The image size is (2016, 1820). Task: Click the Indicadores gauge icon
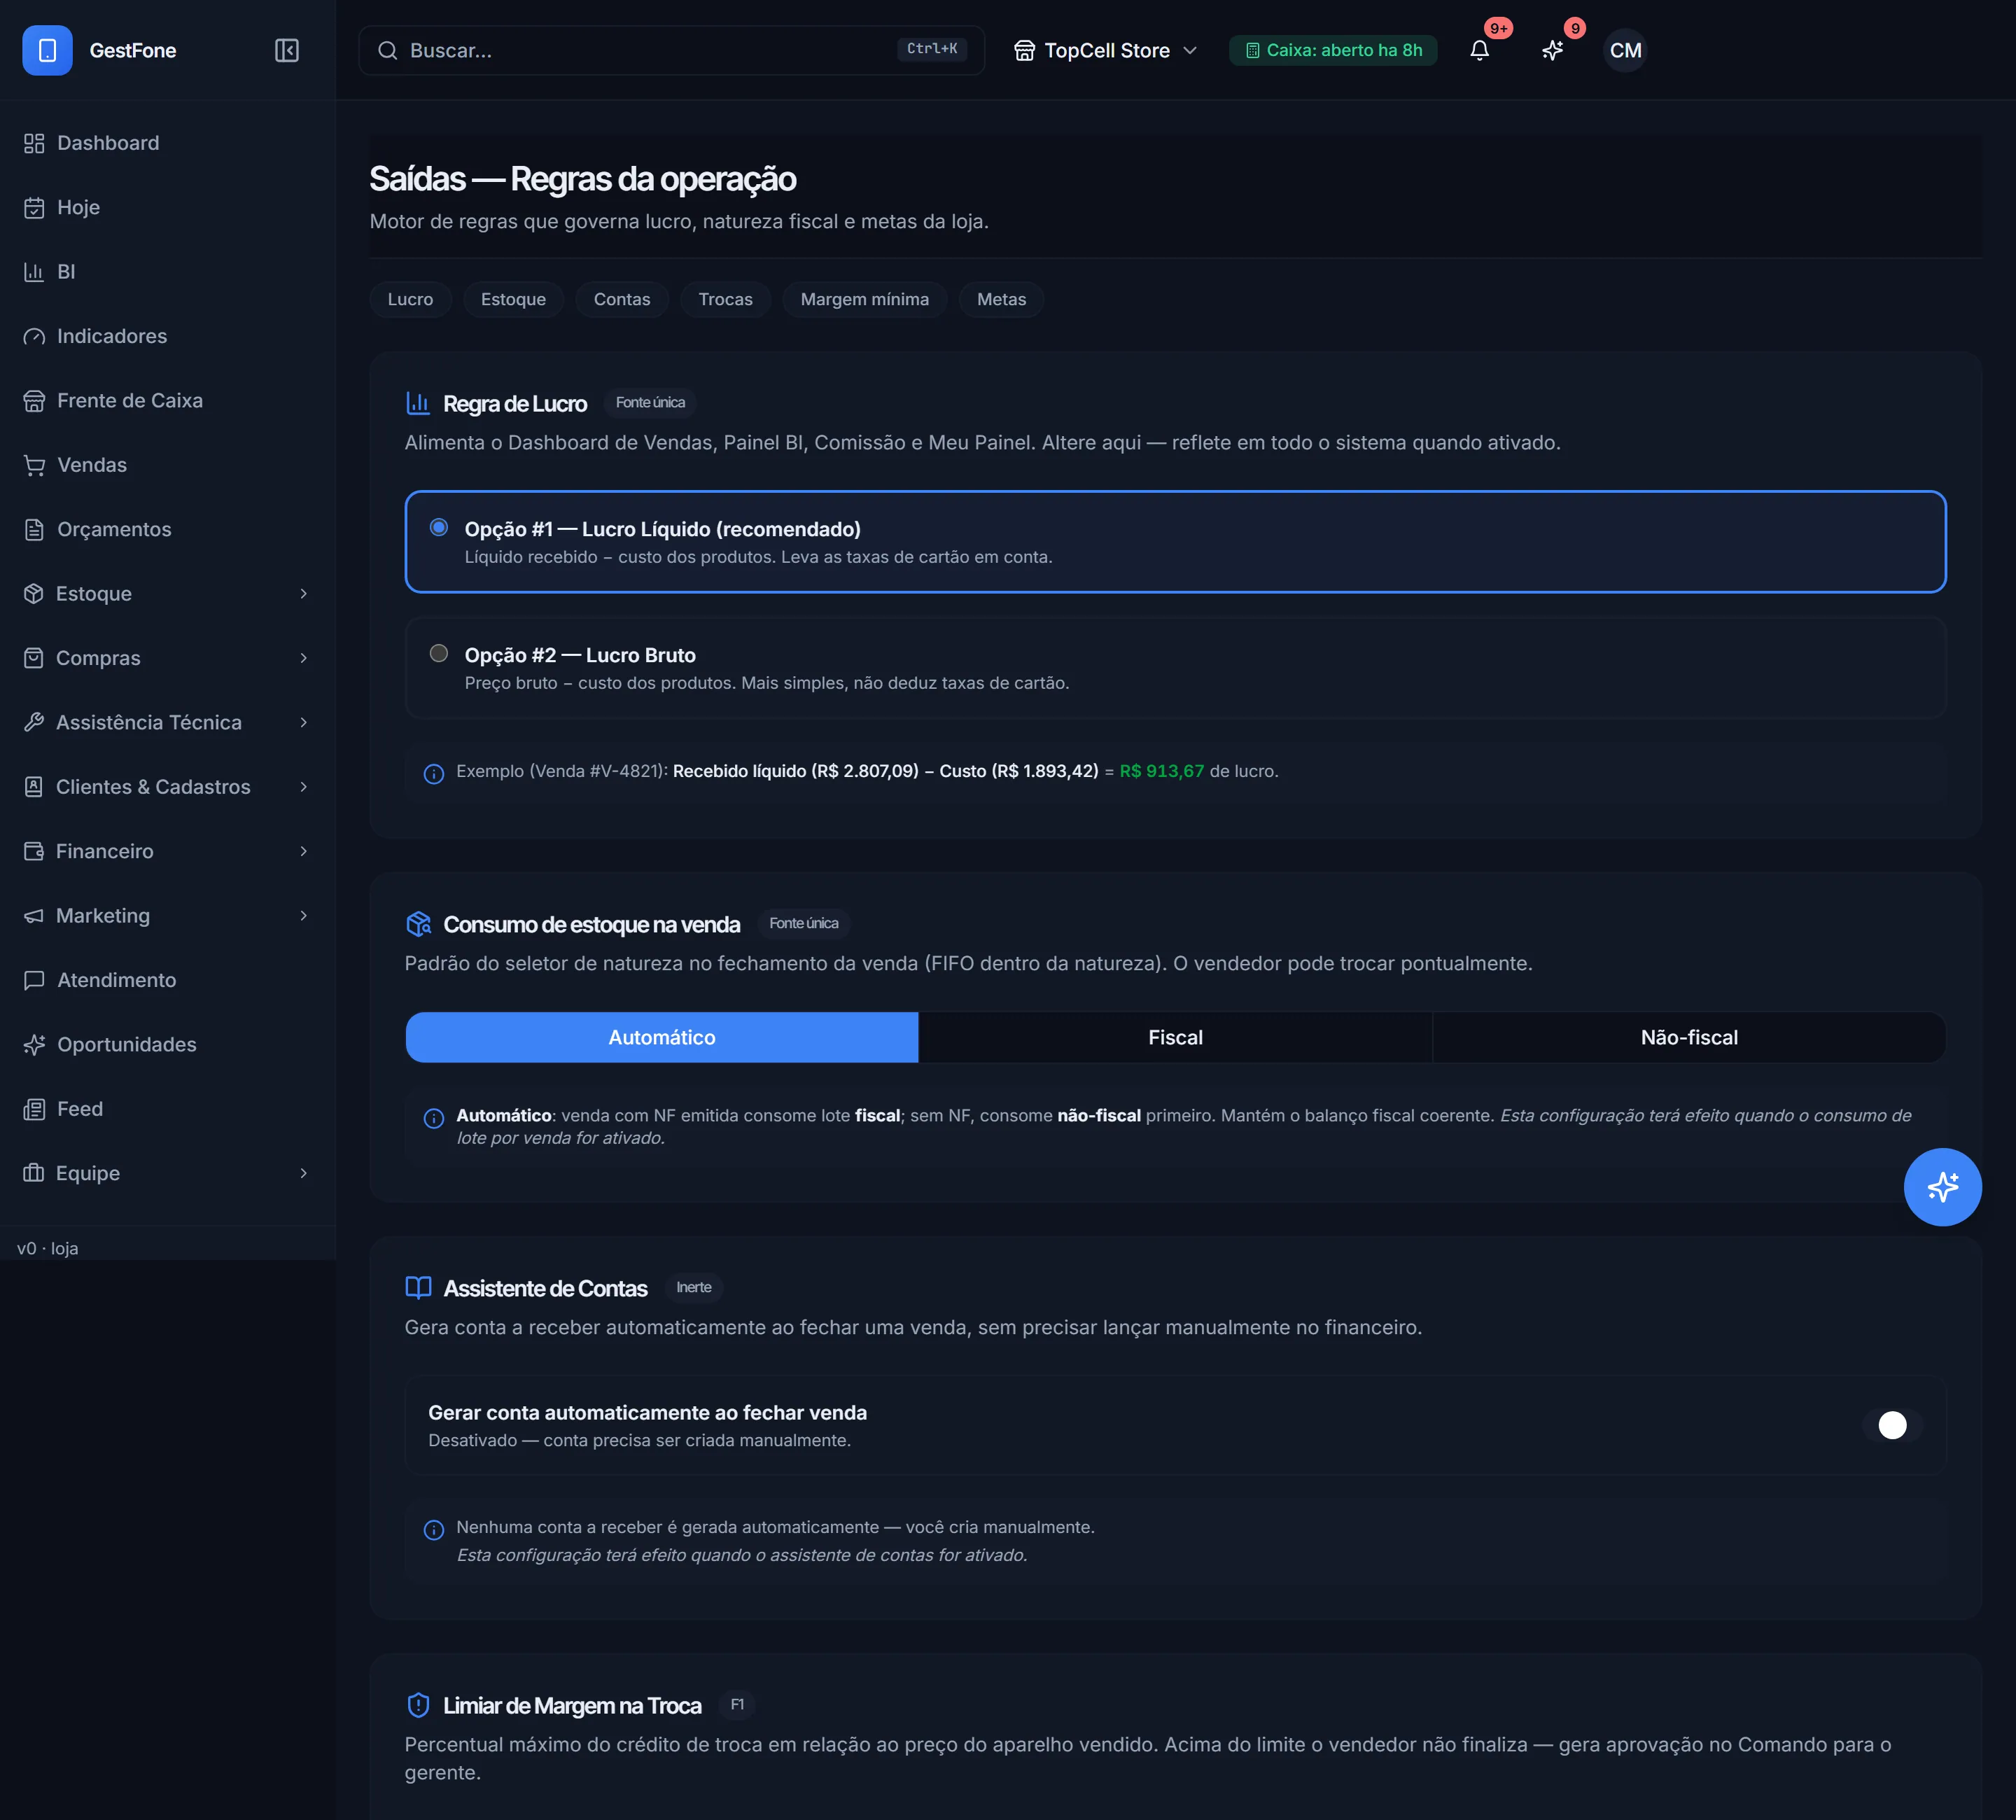click(x=34, y=336)
